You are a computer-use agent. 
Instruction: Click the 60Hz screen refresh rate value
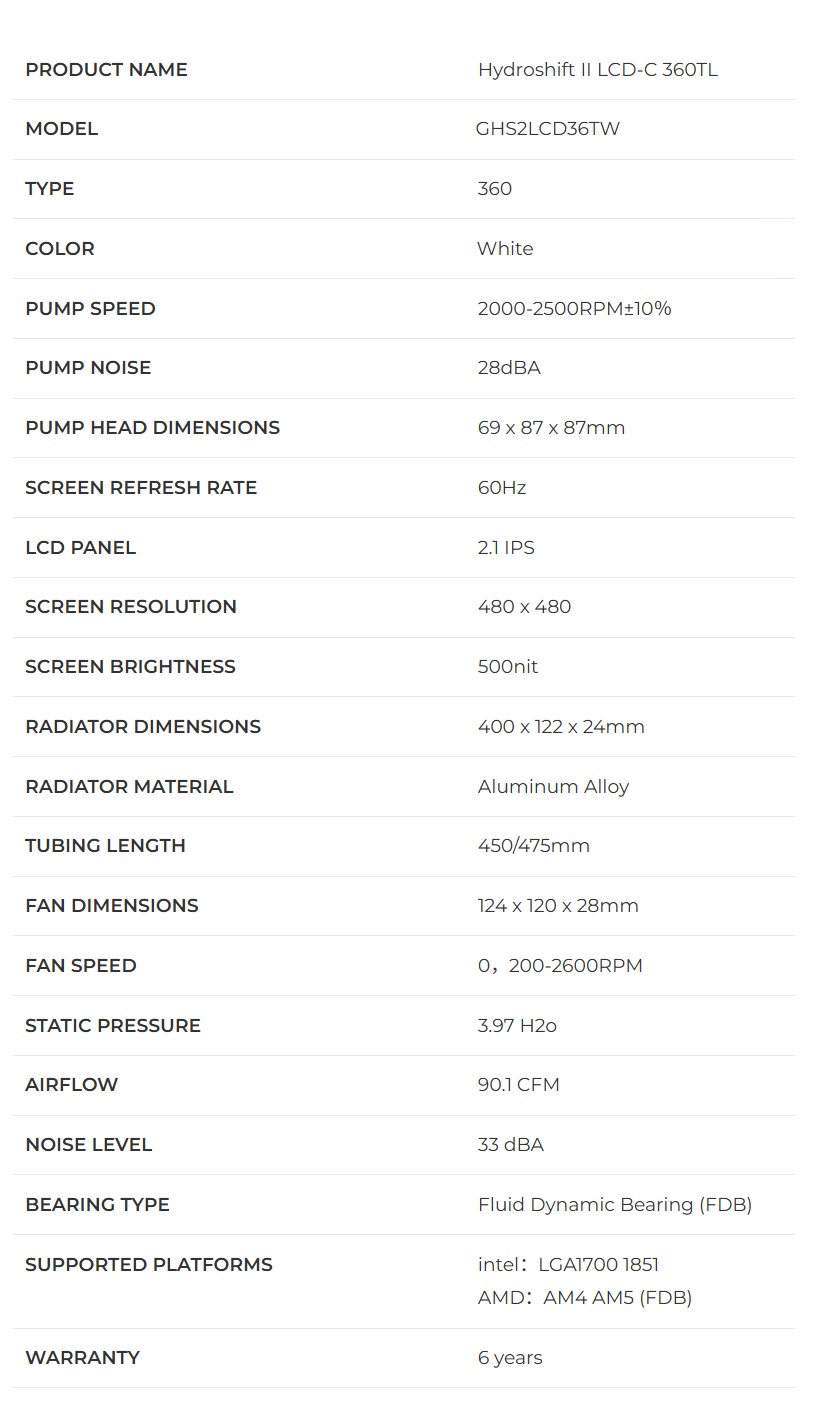coord(502,488)
